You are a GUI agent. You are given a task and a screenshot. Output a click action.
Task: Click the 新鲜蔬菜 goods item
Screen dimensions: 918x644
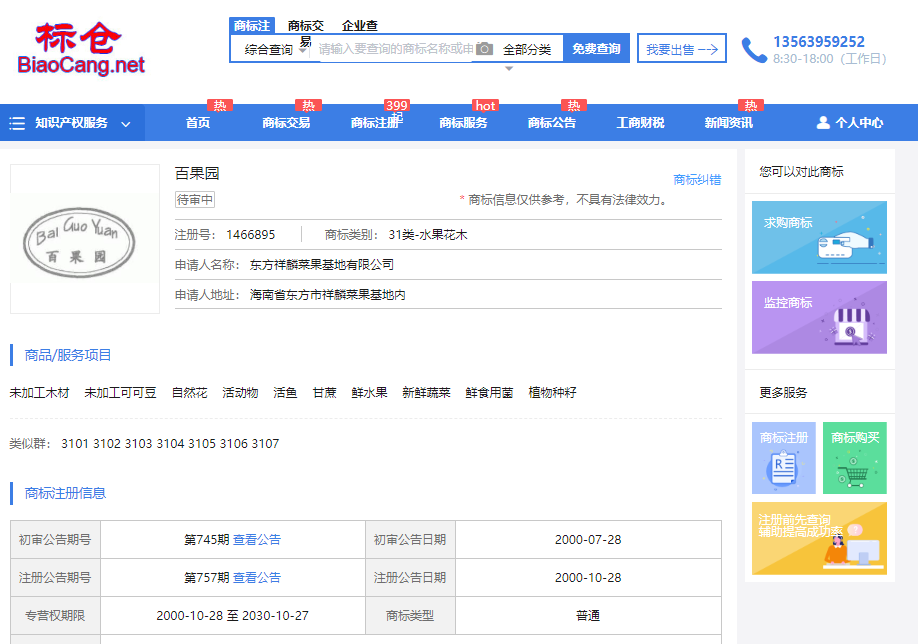(x=426, y=393)
